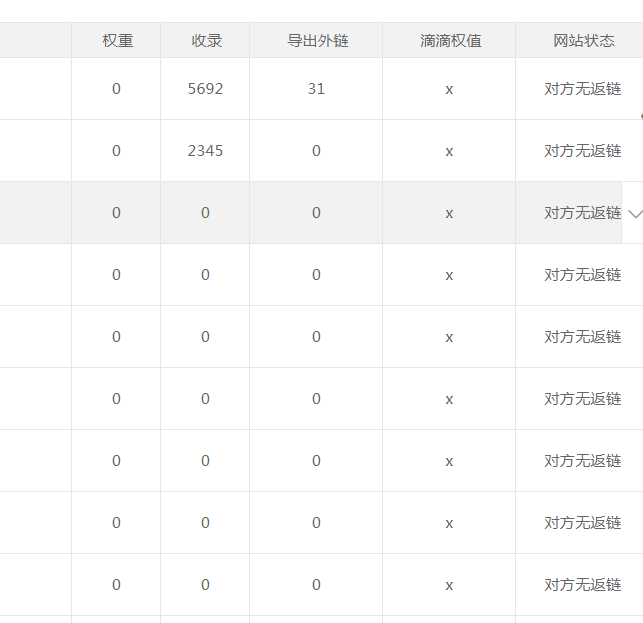Expand the chevron in the highlighted row
The image size is (643, 623).
tap(635, 213)
